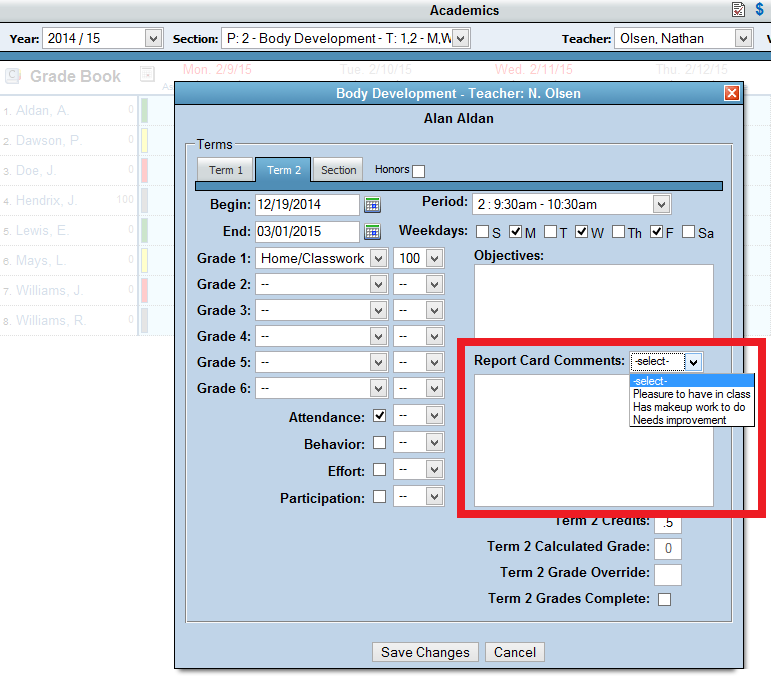Click the Save Changes button
Screen dimensions: 771x684
(425, 652)
